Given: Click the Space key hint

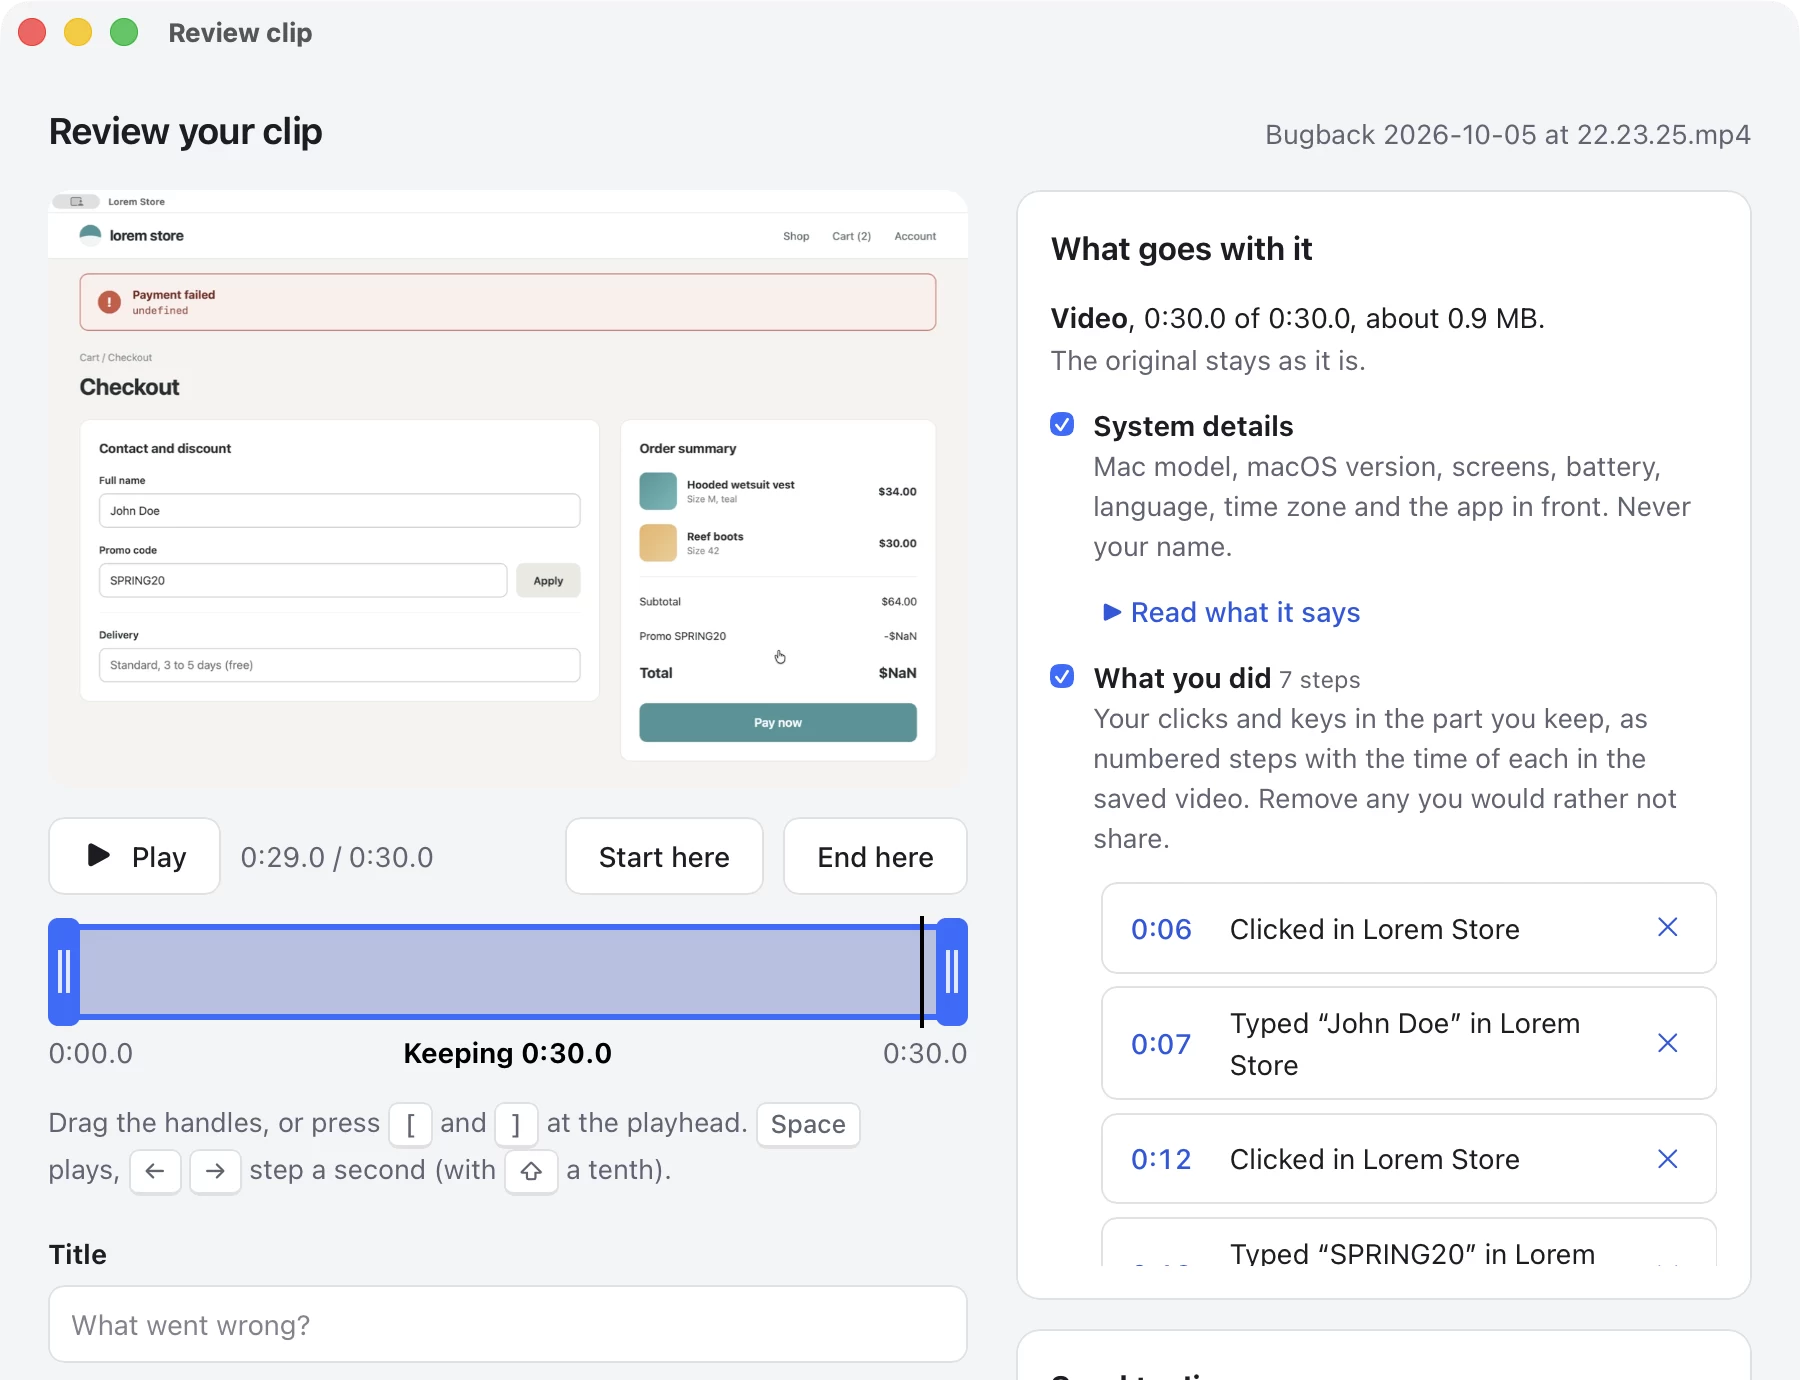Looking at the screenshot, I should (x=808, y=1125).
